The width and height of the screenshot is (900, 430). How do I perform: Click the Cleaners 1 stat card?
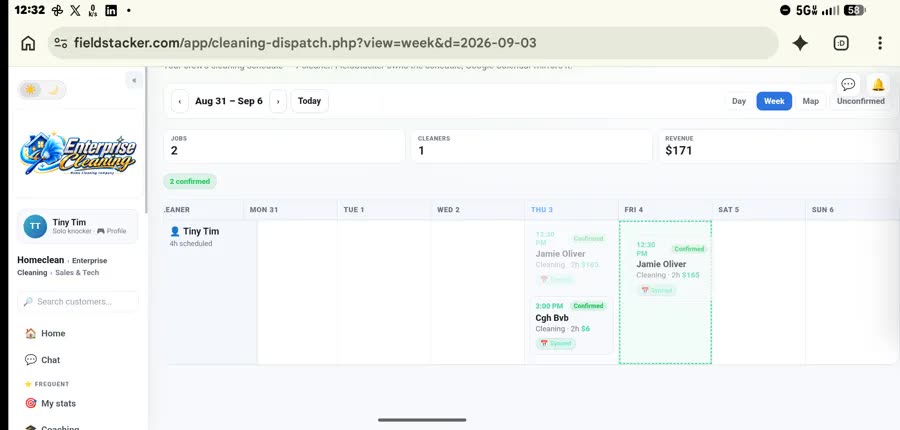(532, 146)
